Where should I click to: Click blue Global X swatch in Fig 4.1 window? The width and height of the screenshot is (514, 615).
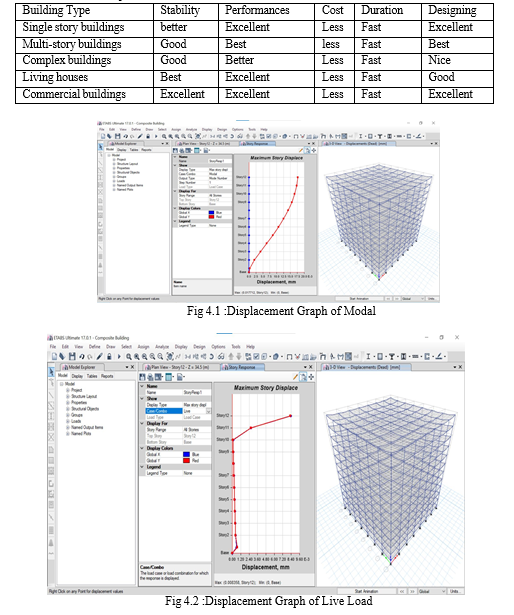pyautogui.click(x=211, y=213)
